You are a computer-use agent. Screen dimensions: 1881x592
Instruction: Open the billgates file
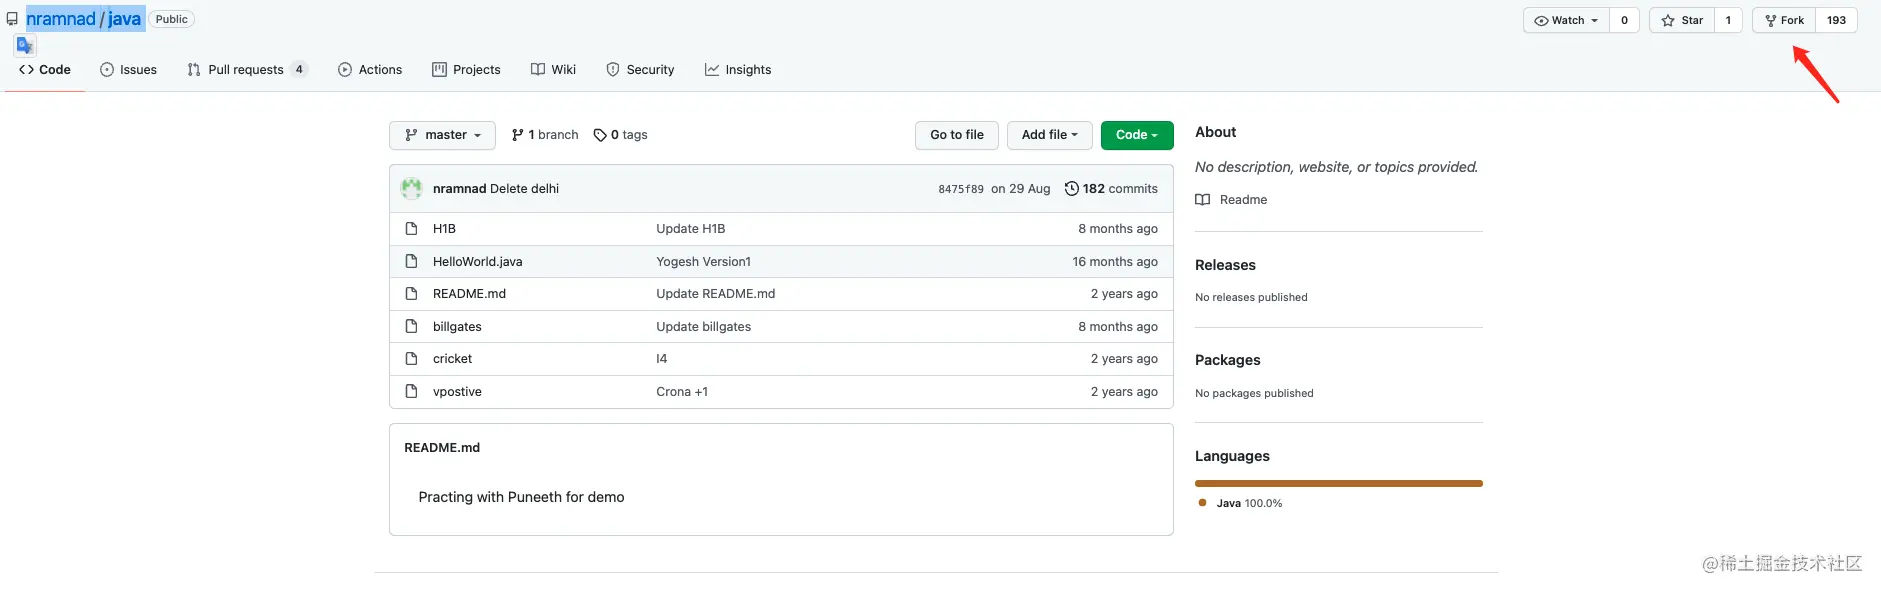[x=457, y=327]
